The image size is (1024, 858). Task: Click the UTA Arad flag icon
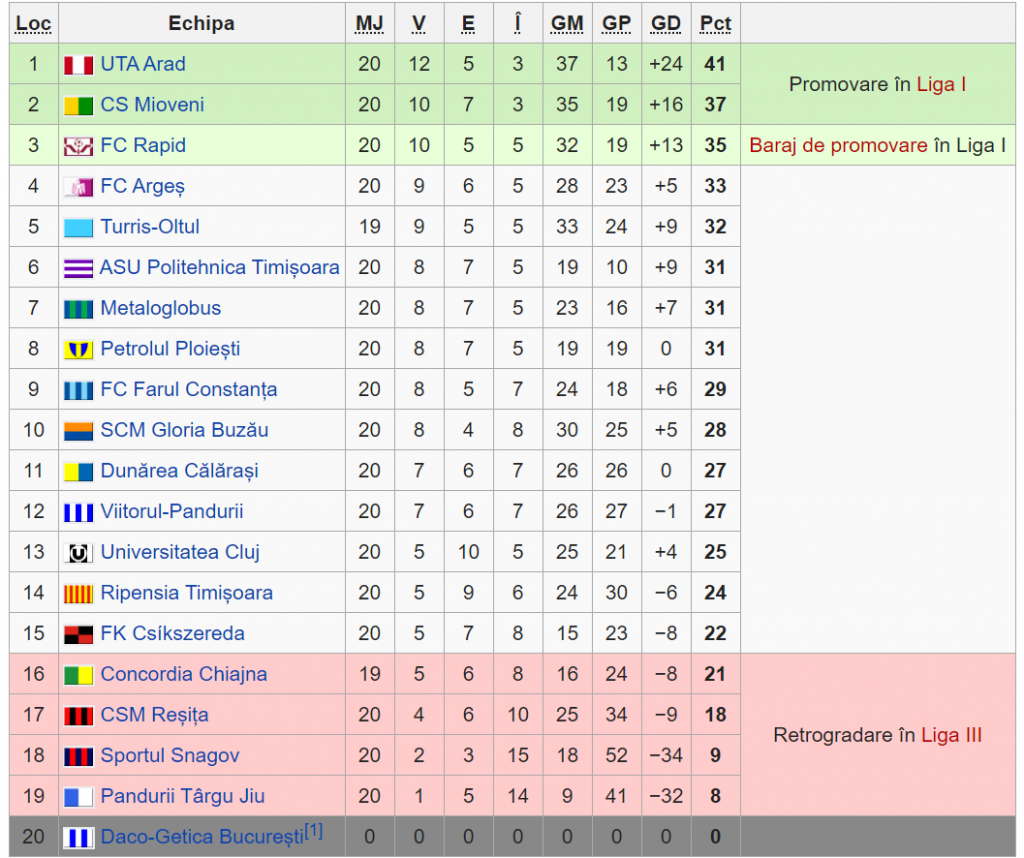coord(78,65)
